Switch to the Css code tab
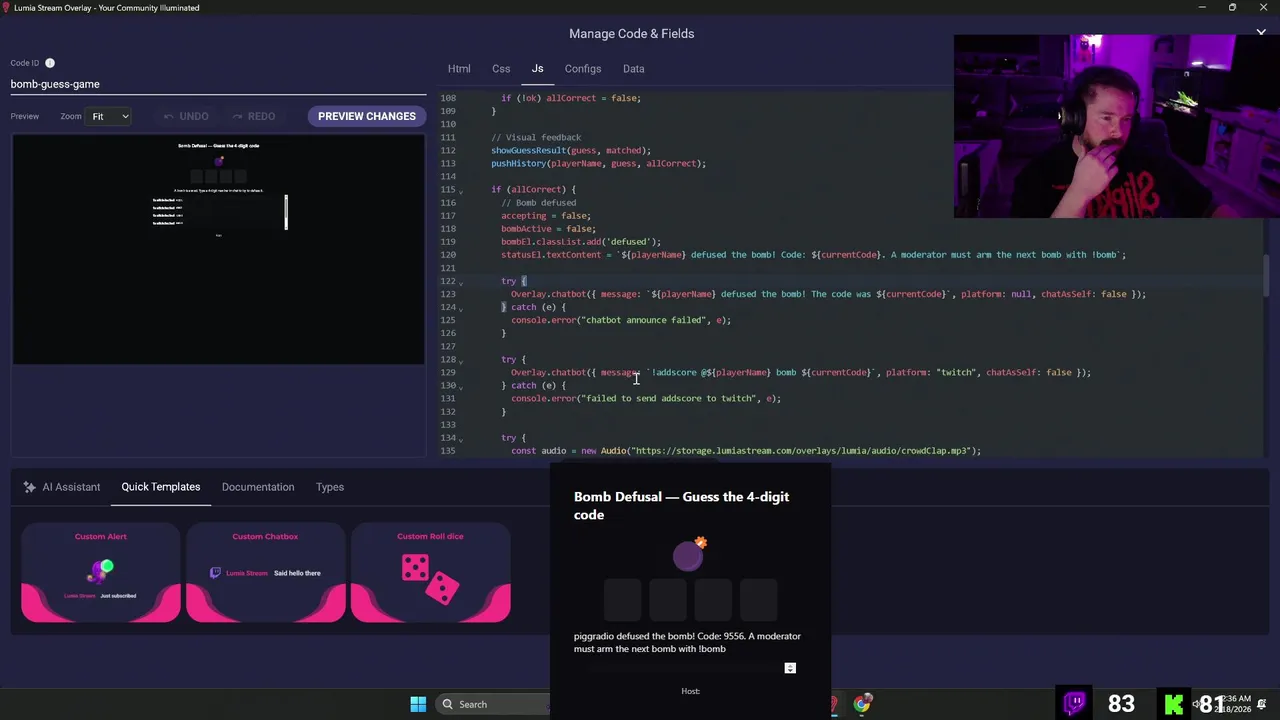The height and width of the screenshot is (720, 1280). click(x=501, y=69)
